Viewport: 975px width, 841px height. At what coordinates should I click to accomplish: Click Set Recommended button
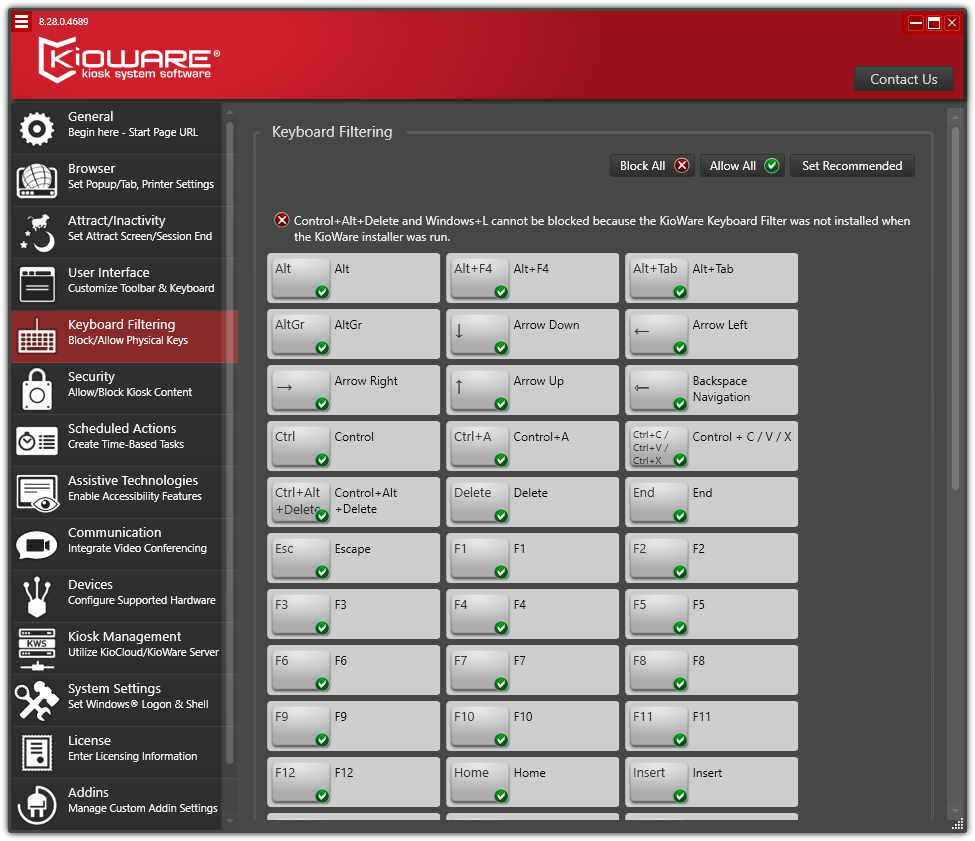(x=852, y=166)
